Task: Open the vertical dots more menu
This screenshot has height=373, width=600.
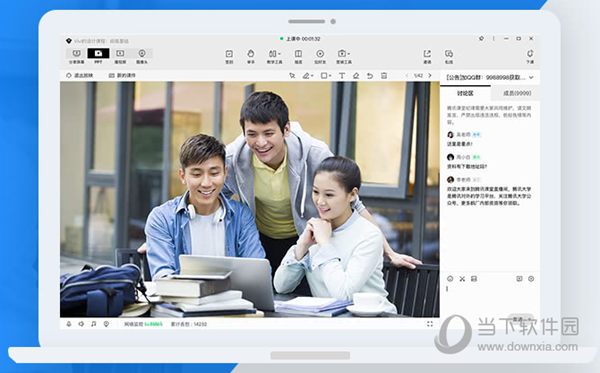Action: point(494,39)
